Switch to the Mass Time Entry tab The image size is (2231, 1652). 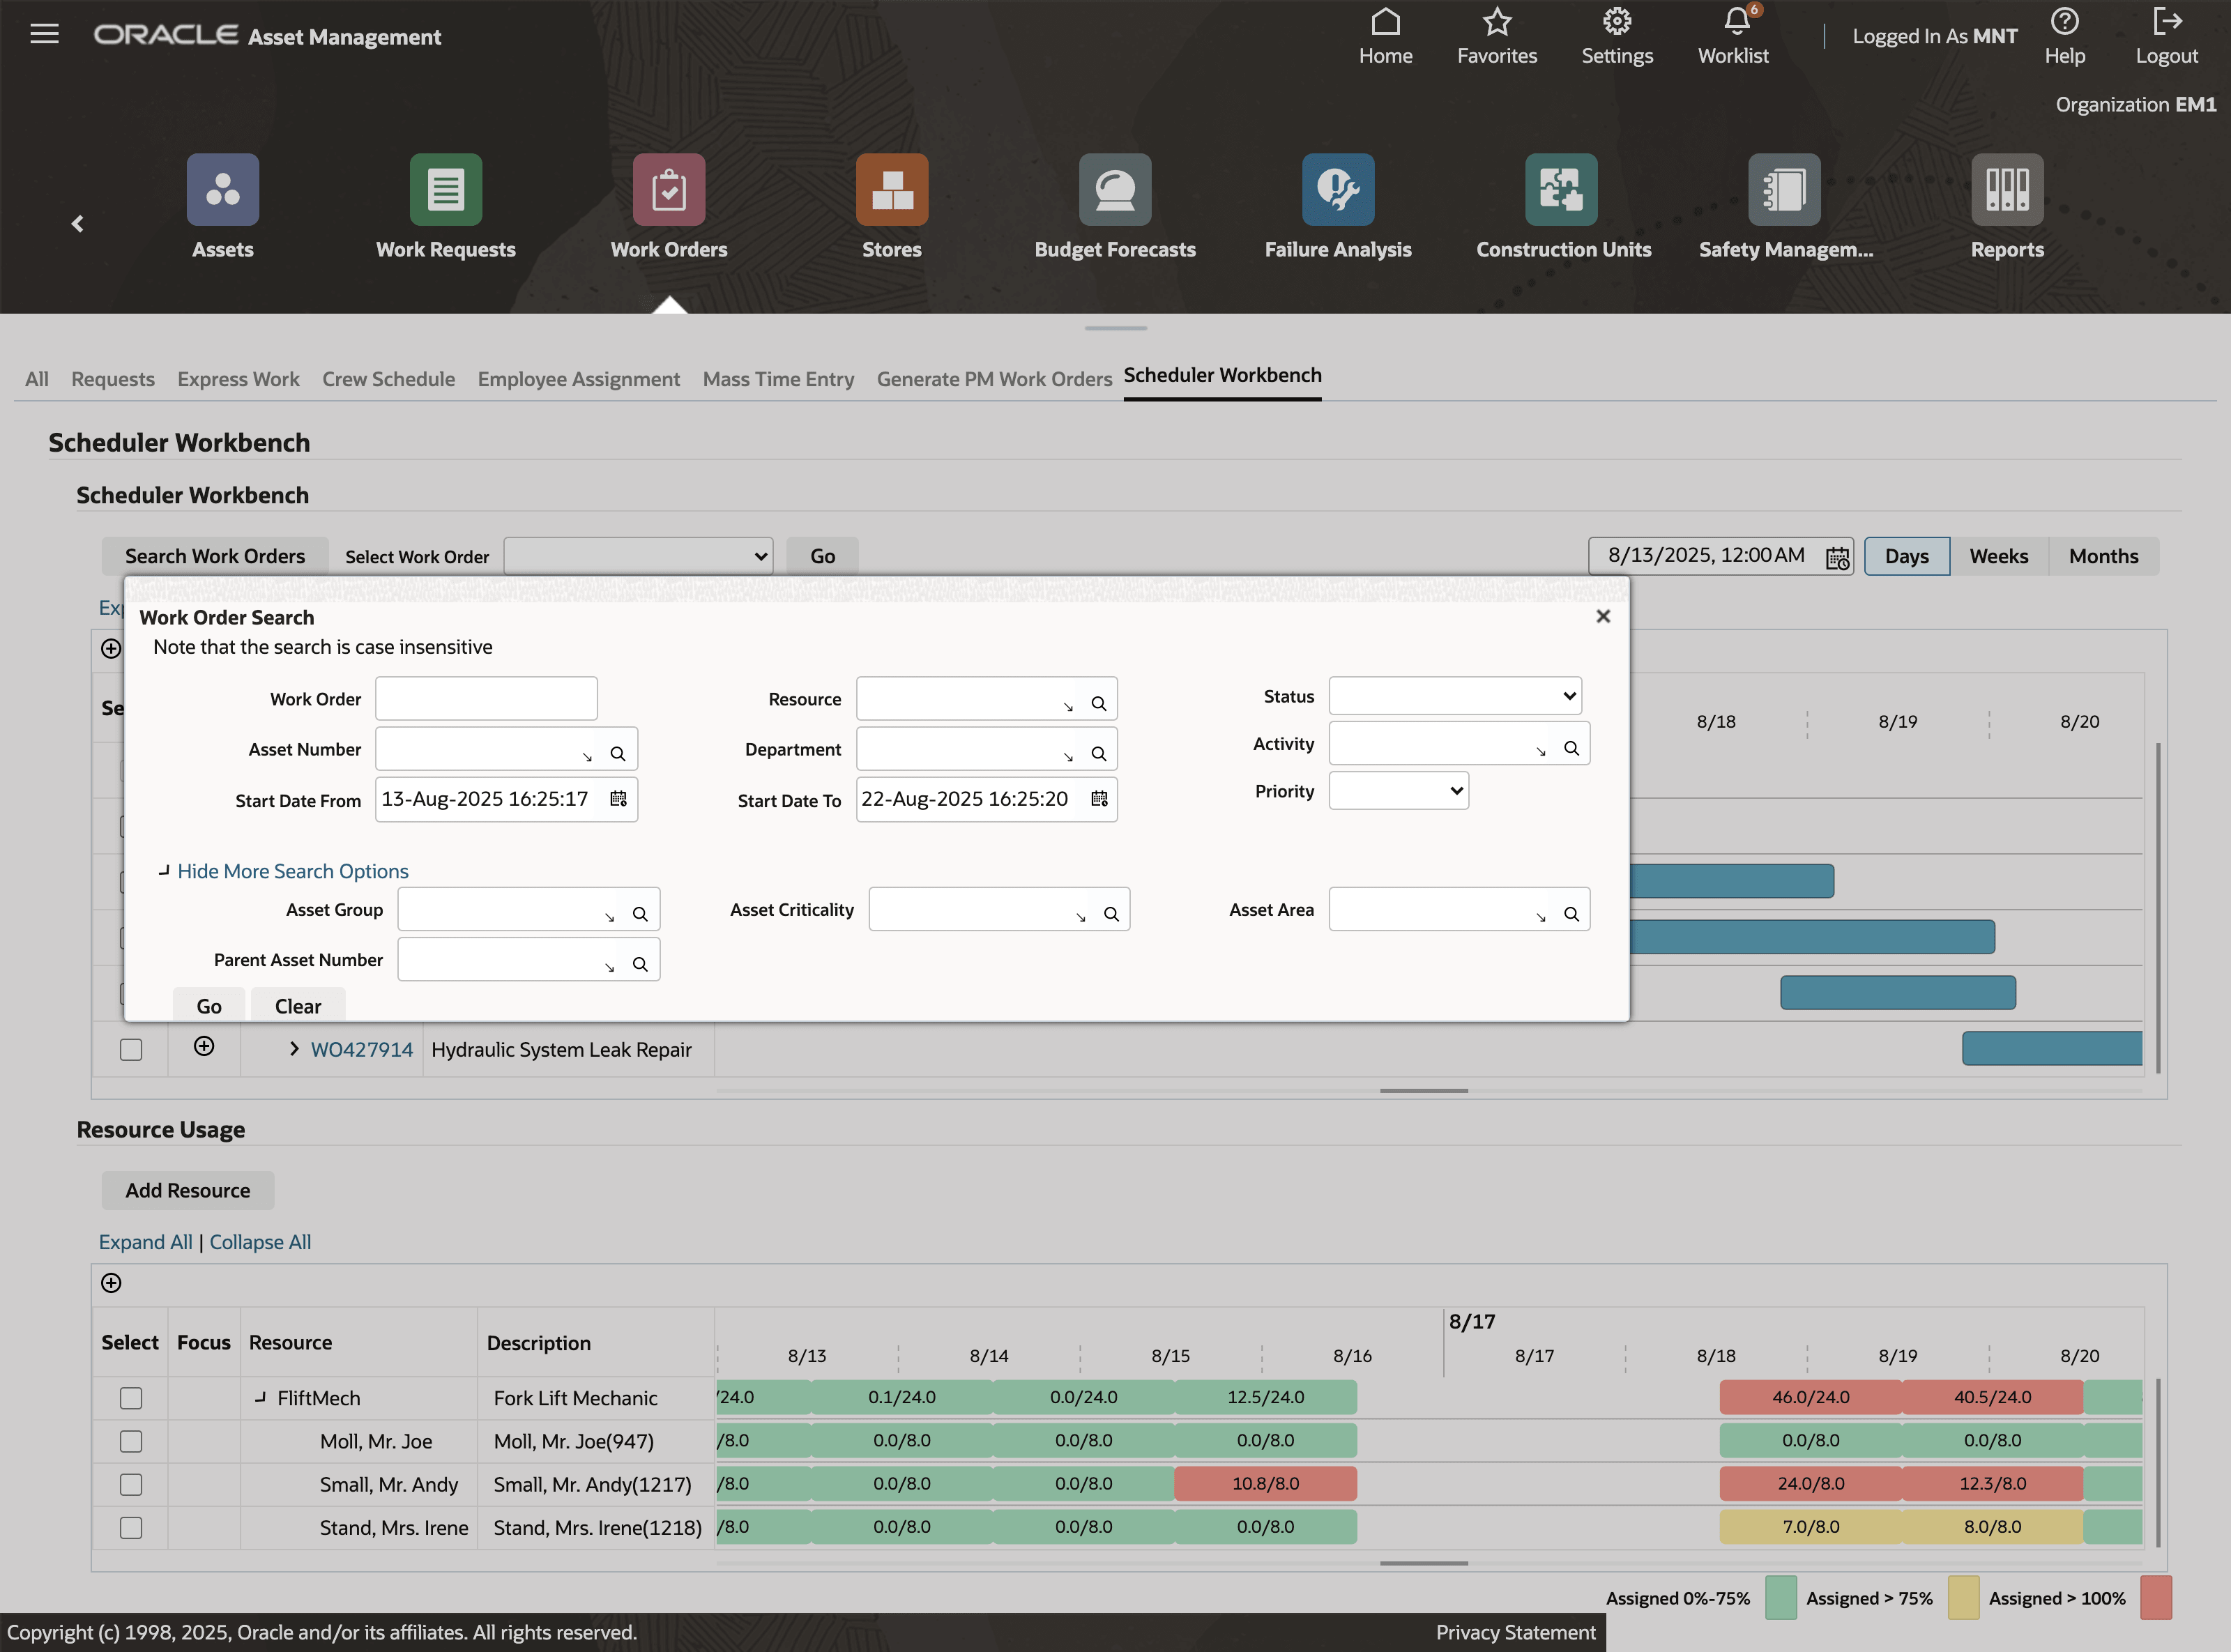(x=778, y=379)
